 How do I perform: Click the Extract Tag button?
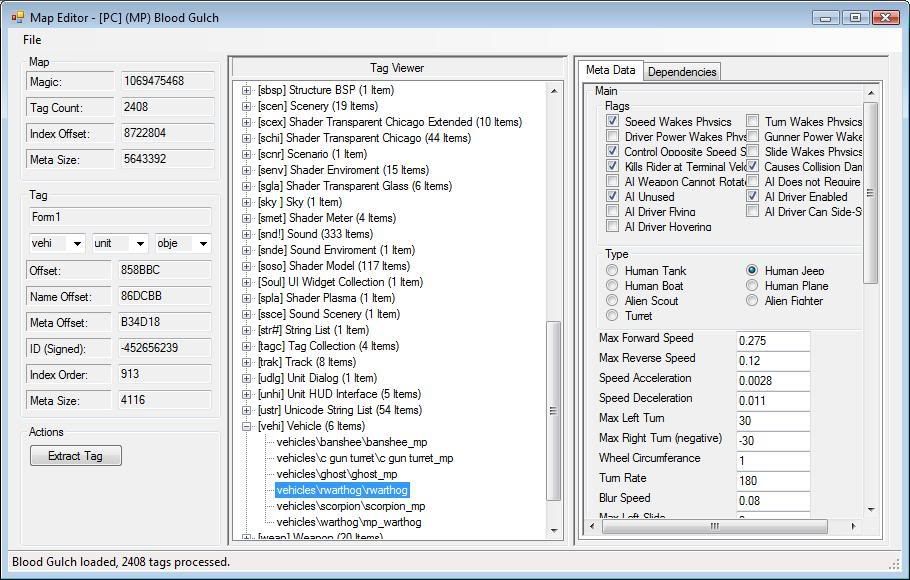pyautogui.click(x=75, y=456)
